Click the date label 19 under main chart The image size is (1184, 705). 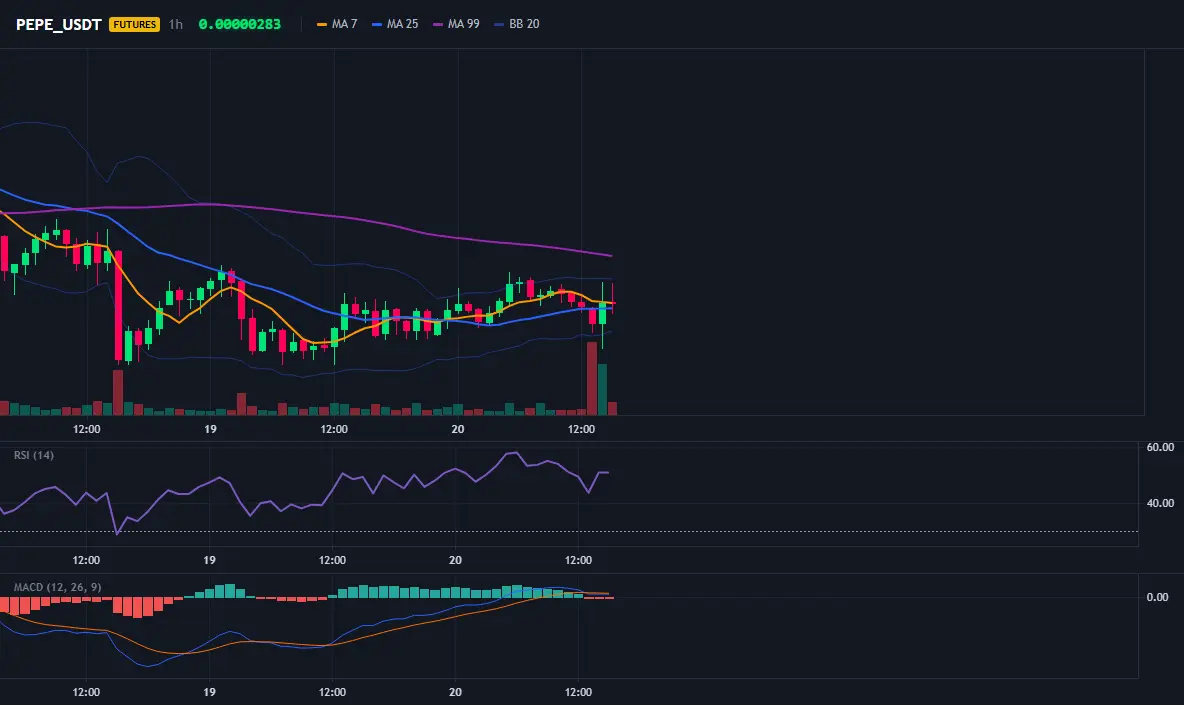(210, 429)
